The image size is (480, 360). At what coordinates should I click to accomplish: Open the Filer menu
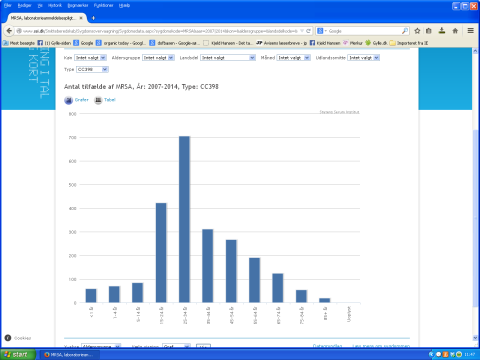[8, 5]
